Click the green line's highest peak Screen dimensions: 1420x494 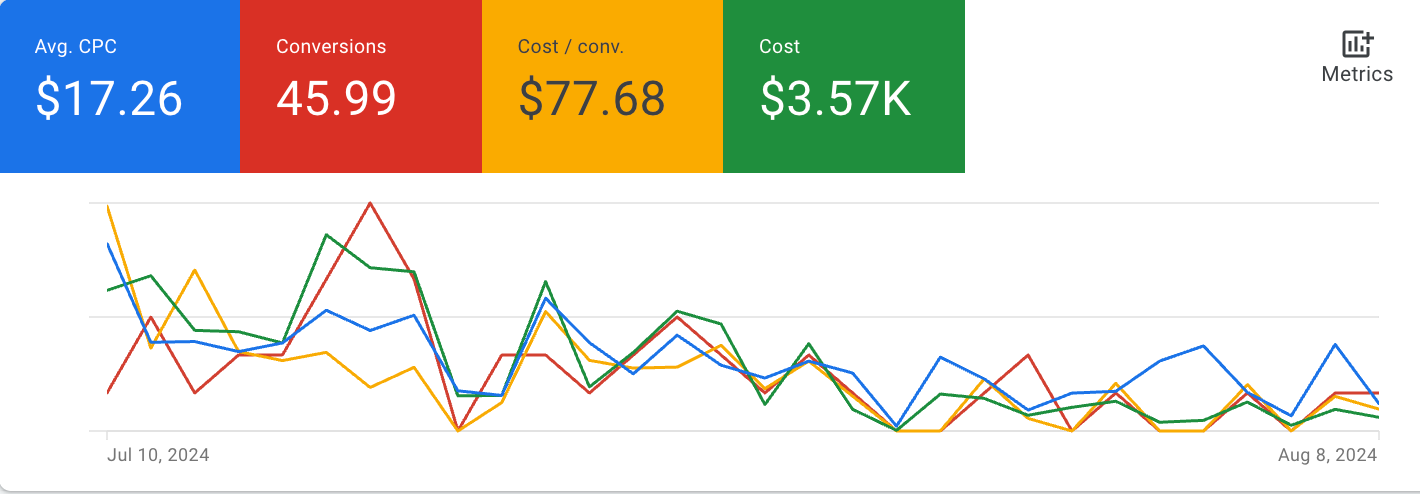(327, 235)
